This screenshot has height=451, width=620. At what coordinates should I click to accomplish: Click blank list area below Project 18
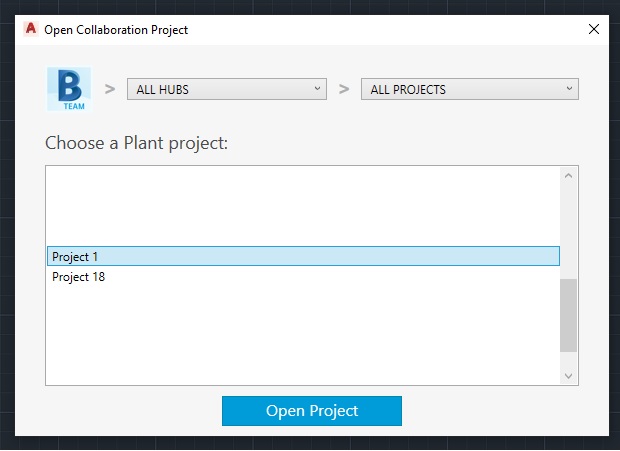point(302,335)
